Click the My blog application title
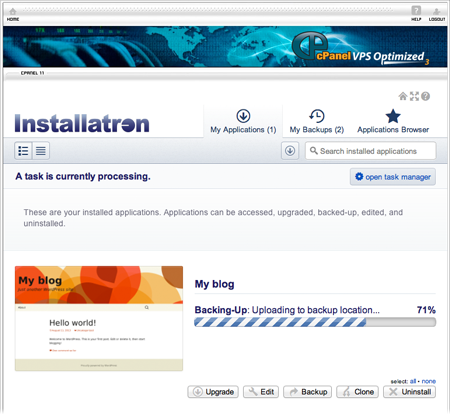 pos(215,284)
